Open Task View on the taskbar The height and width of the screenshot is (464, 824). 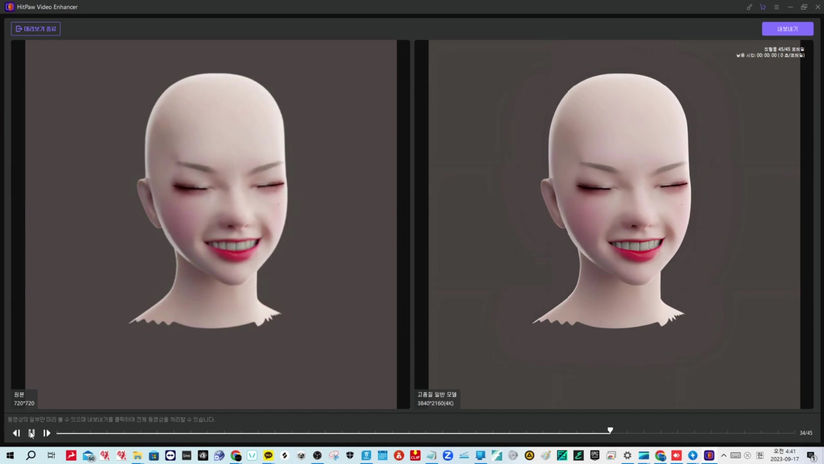coord(51,455)
